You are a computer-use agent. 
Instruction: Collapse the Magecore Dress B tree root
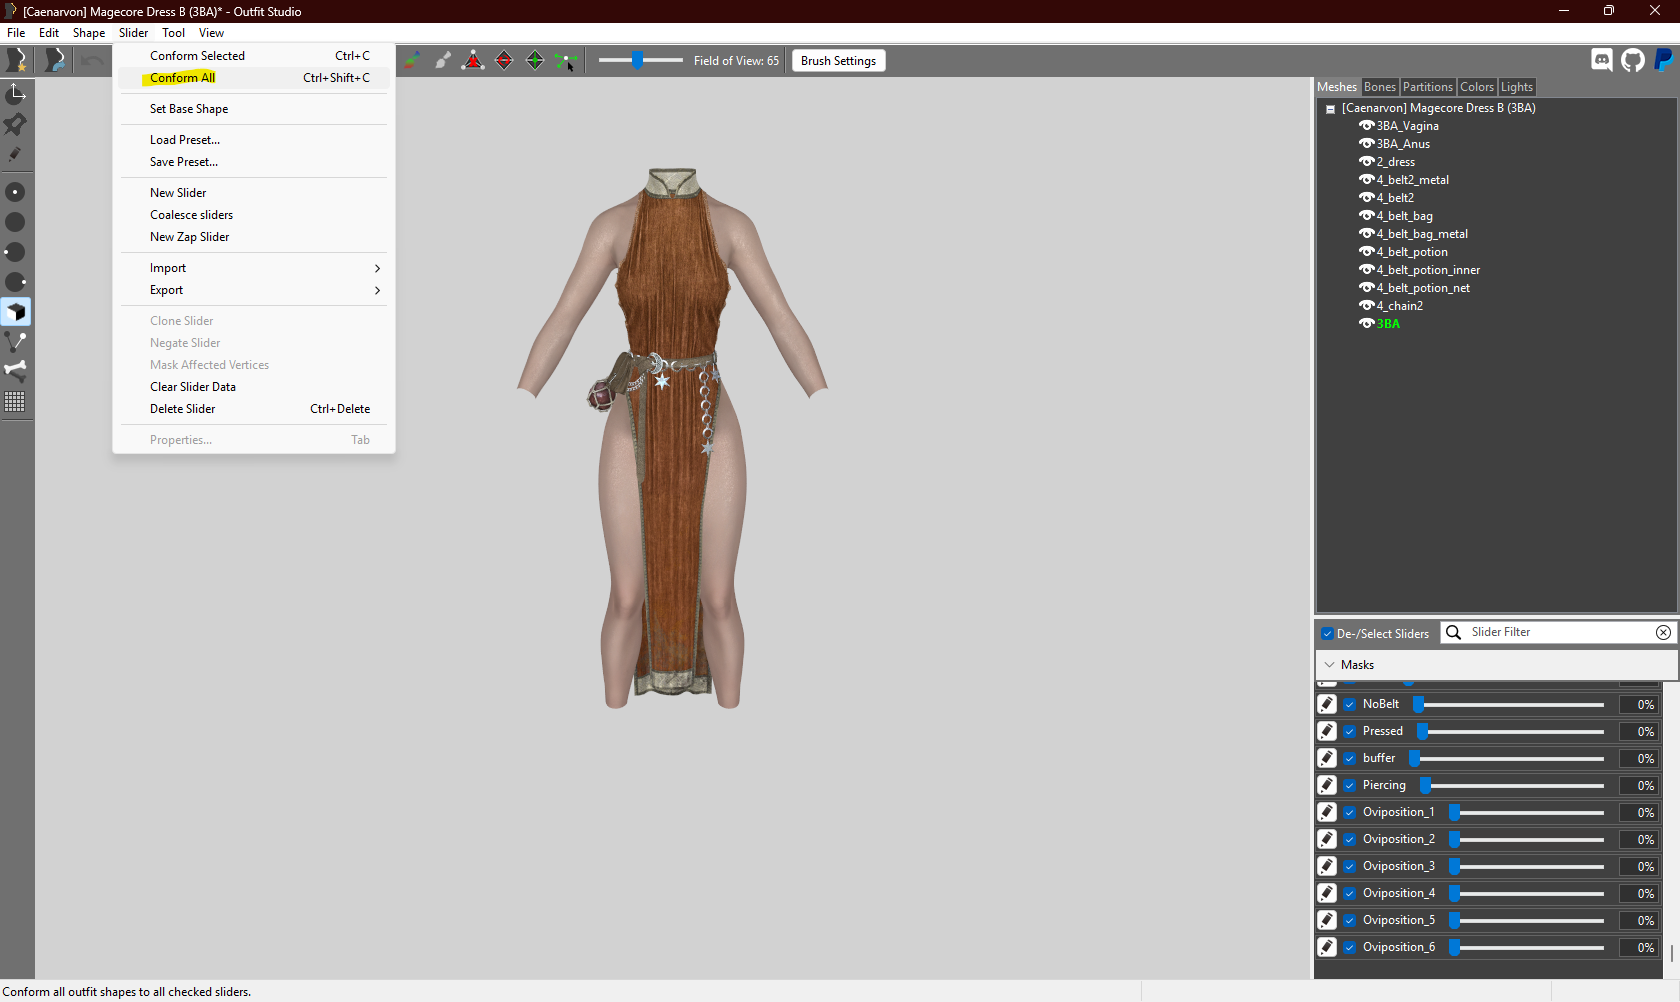click(1330, 109)
